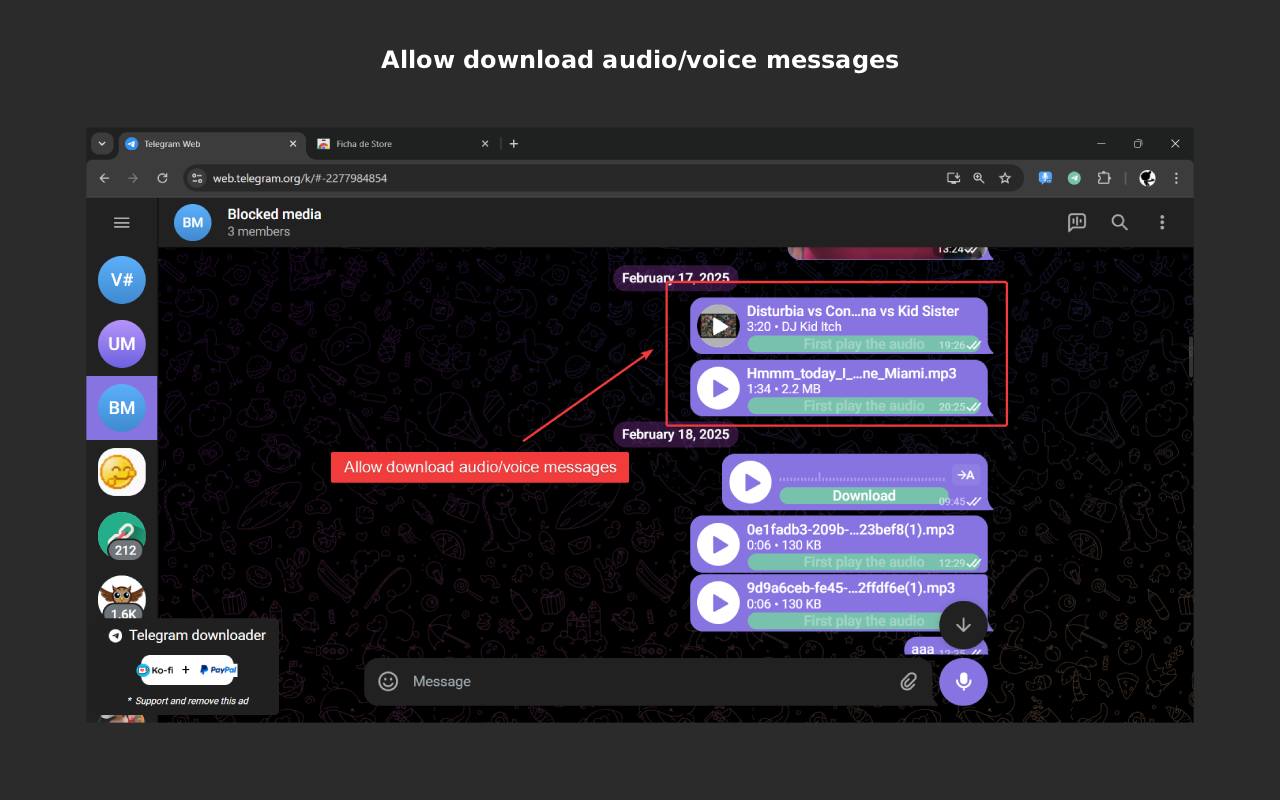Open the three-dot menu in the chat header
The height and width of the screenshot is (800, 1280).
pyautogui.click(x=1162, y=222)
